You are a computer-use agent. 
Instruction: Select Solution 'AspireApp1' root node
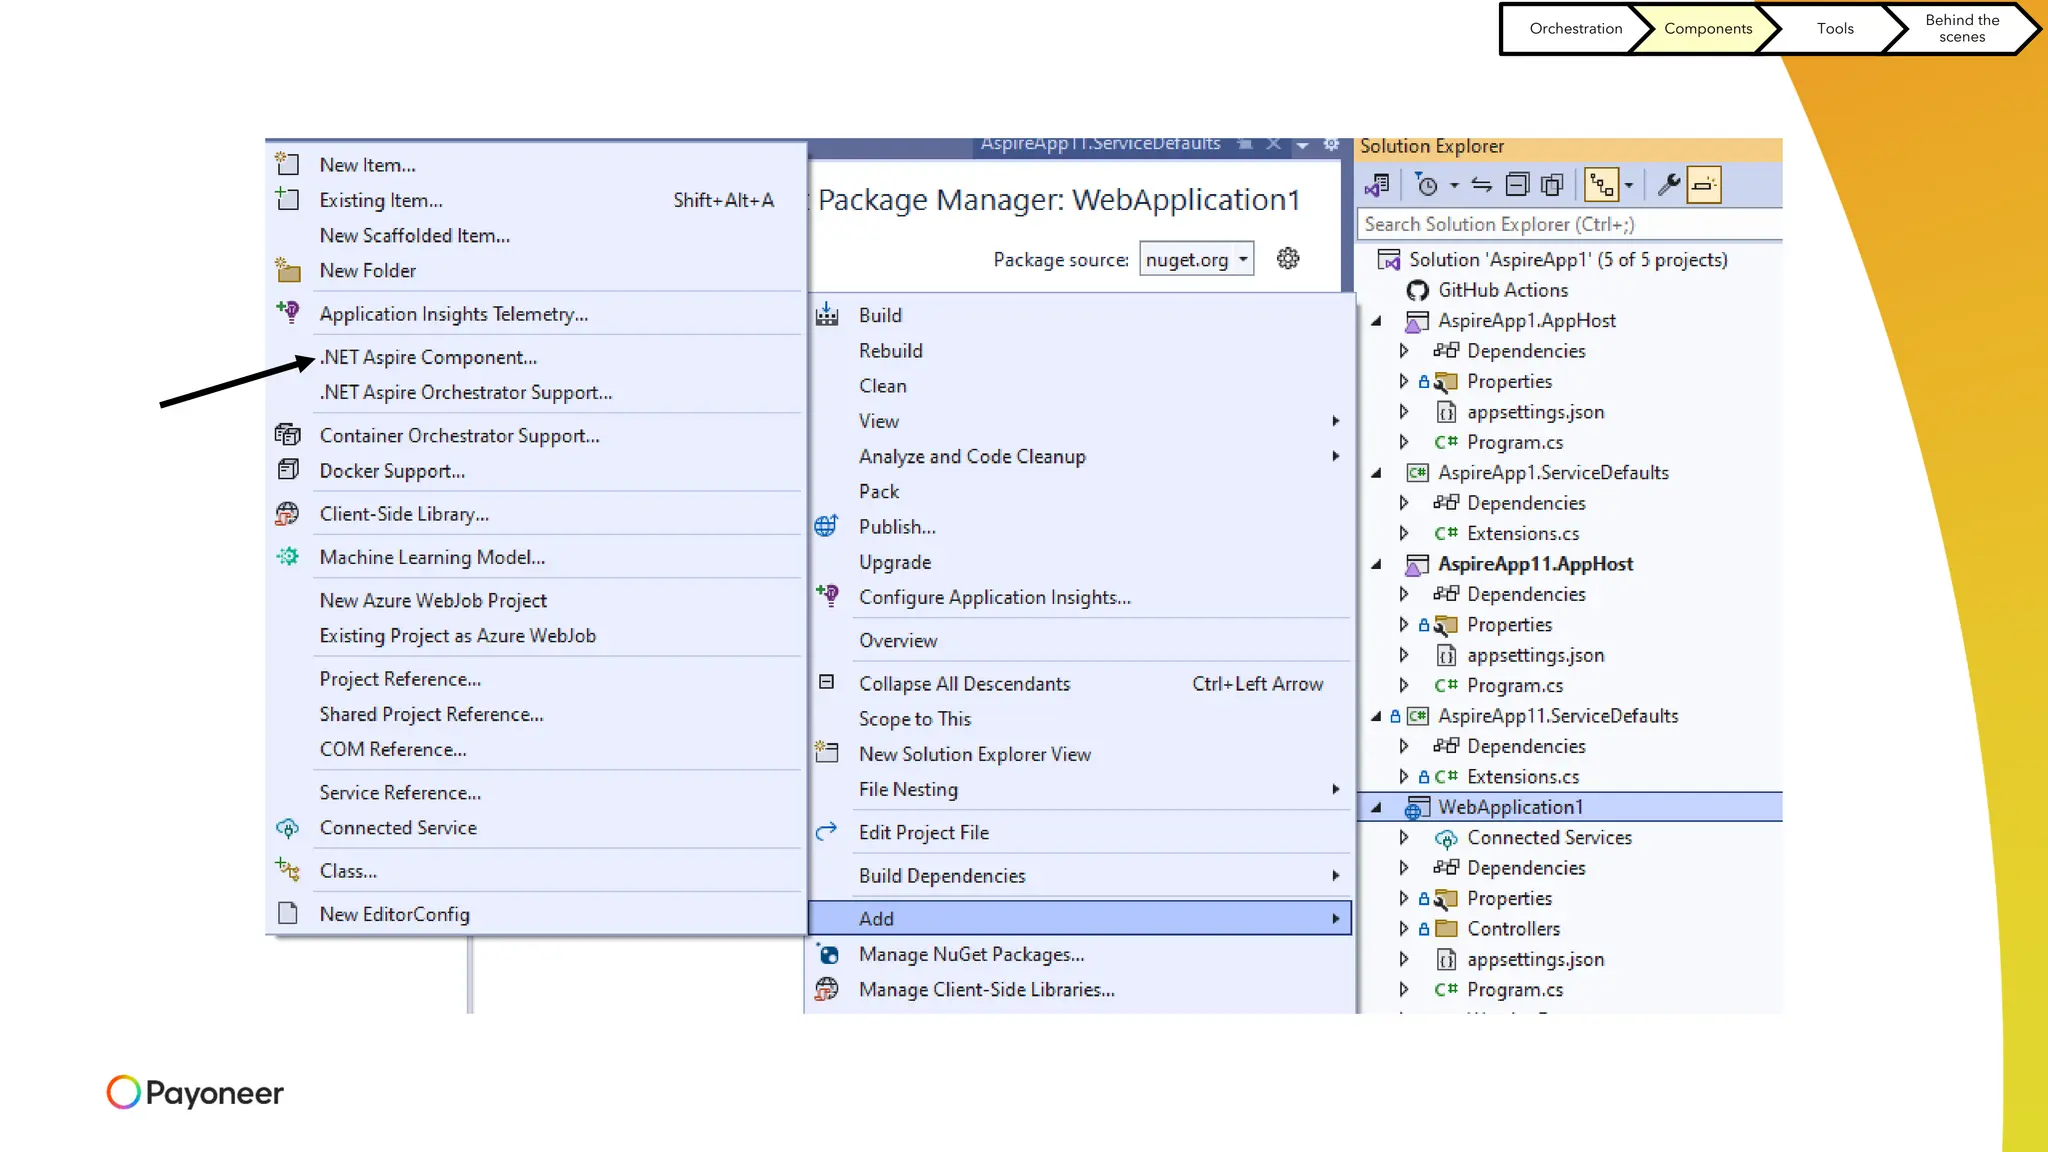click(1568, 260)
